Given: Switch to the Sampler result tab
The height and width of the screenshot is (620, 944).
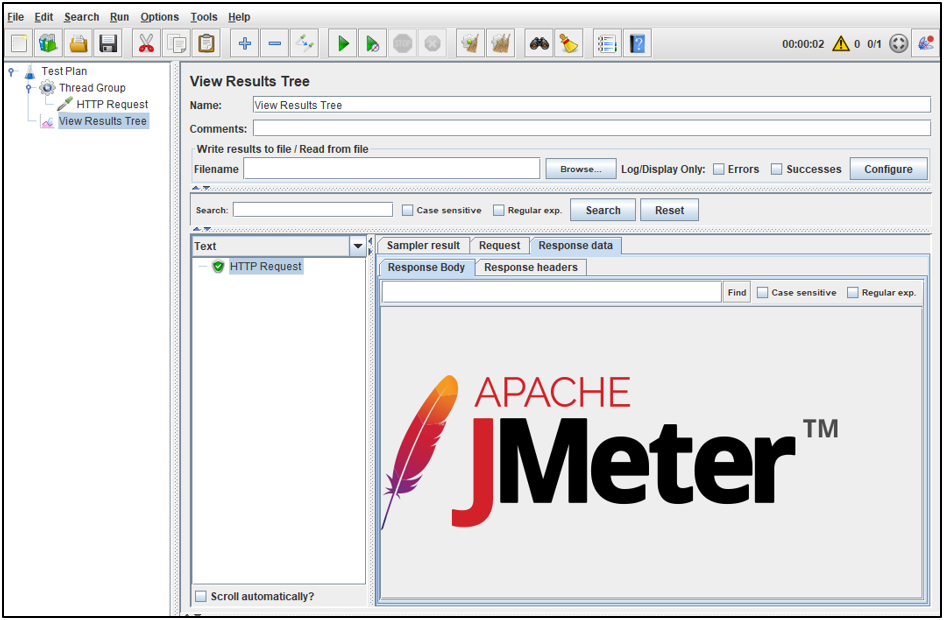Looking at the screenshot, I should coord(423,246).
